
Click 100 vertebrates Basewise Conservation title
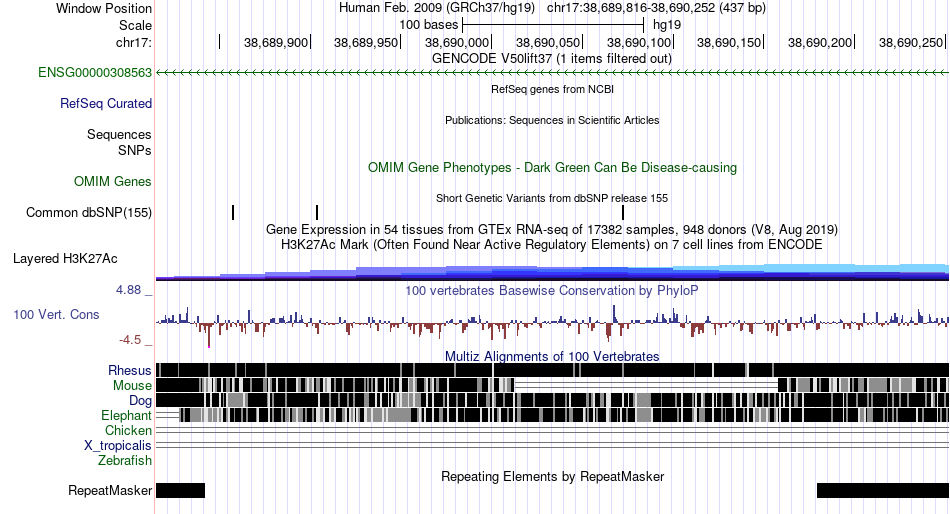[x=552, y=291]
